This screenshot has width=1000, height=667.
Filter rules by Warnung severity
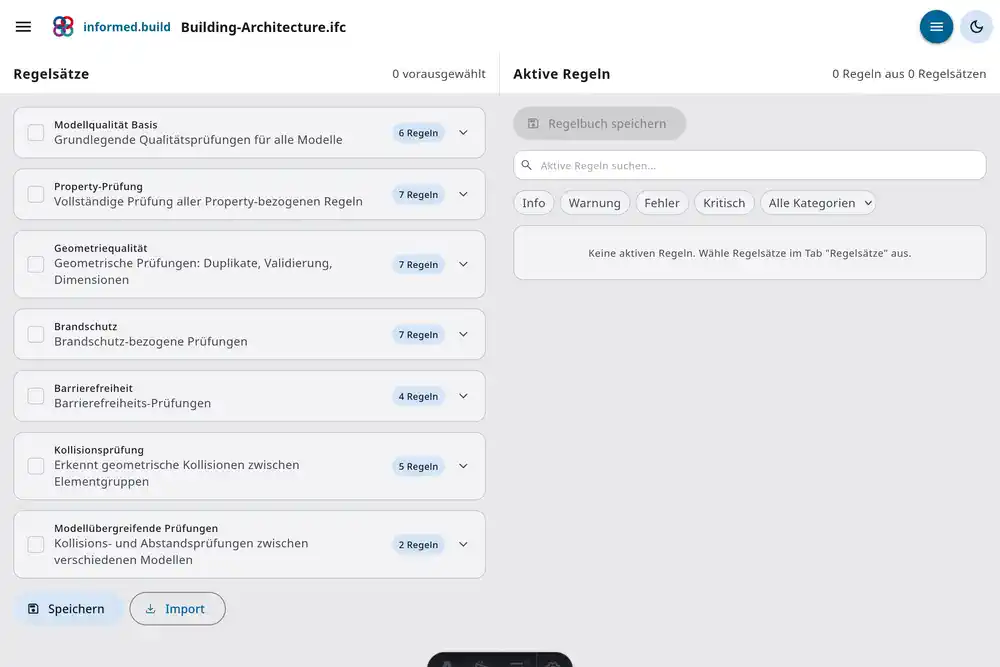pos(594,203)
